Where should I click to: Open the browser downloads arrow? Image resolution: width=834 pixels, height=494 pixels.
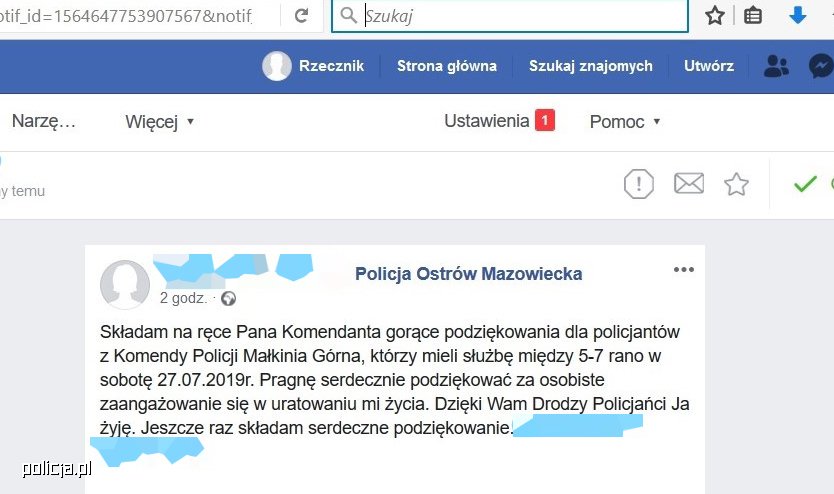pyautogui.click(x=797, y=15)
